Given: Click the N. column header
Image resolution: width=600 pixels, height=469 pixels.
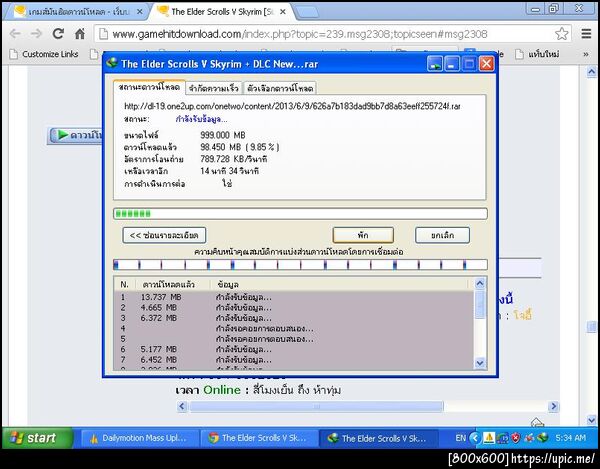Looking at the screenshot, I should pos(125,284).
